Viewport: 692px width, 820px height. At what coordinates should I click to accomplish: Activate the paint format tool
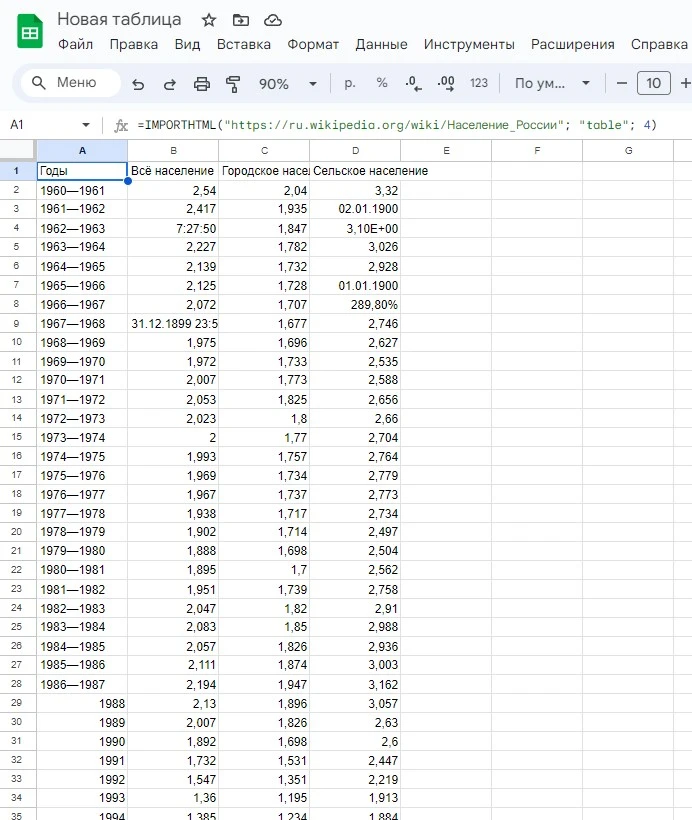(234, 84)
